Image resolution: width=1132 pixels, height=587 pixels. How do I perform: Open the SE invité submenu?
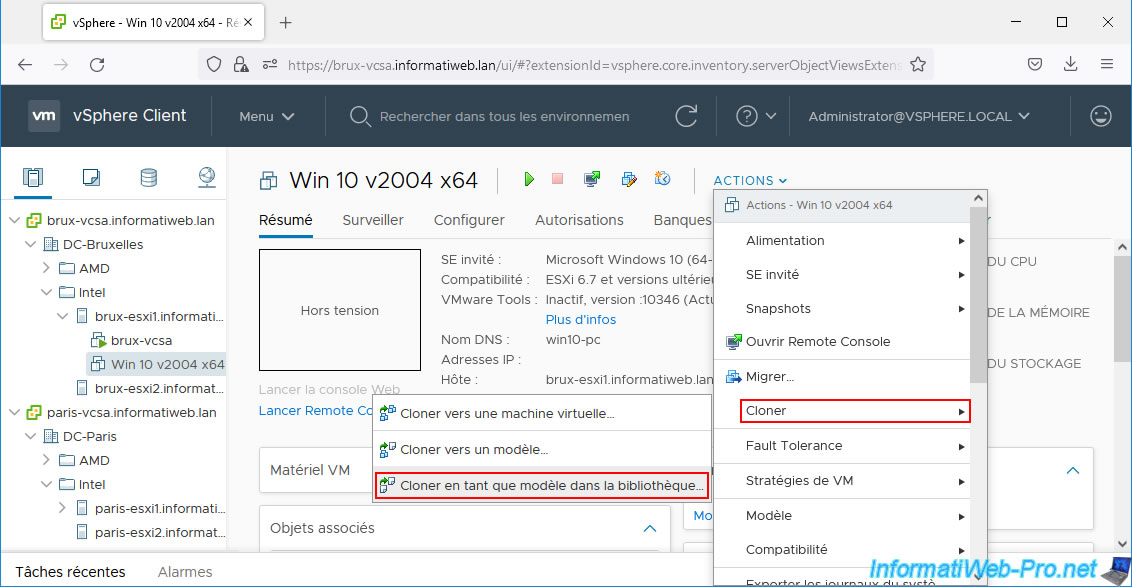coord(843,274)
